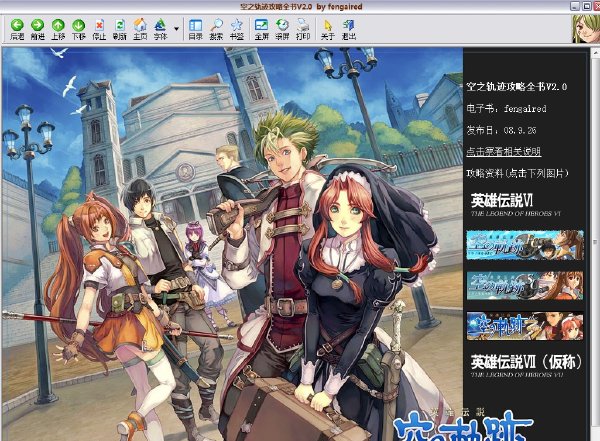This screenshot has width=600, height=441.
Task: Click the character avatar in top-right corner
Action: (585, 29)
